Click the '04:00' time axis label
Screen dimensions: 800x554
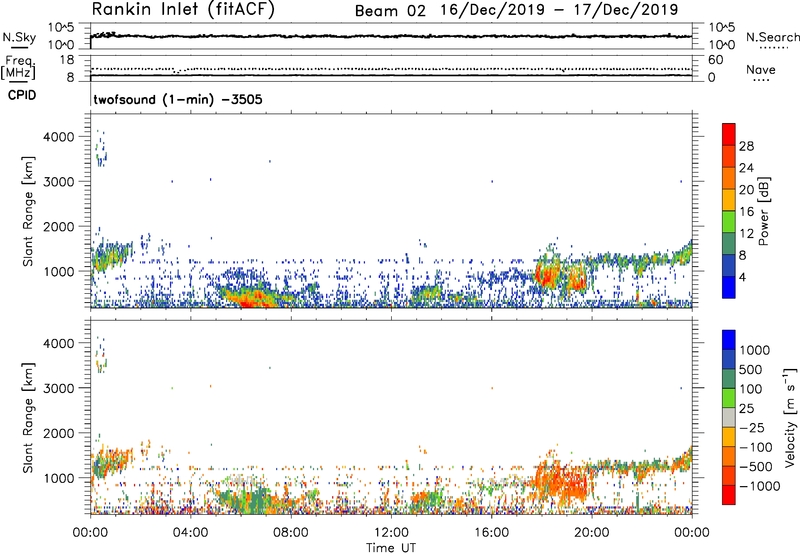tap(190, 533)
